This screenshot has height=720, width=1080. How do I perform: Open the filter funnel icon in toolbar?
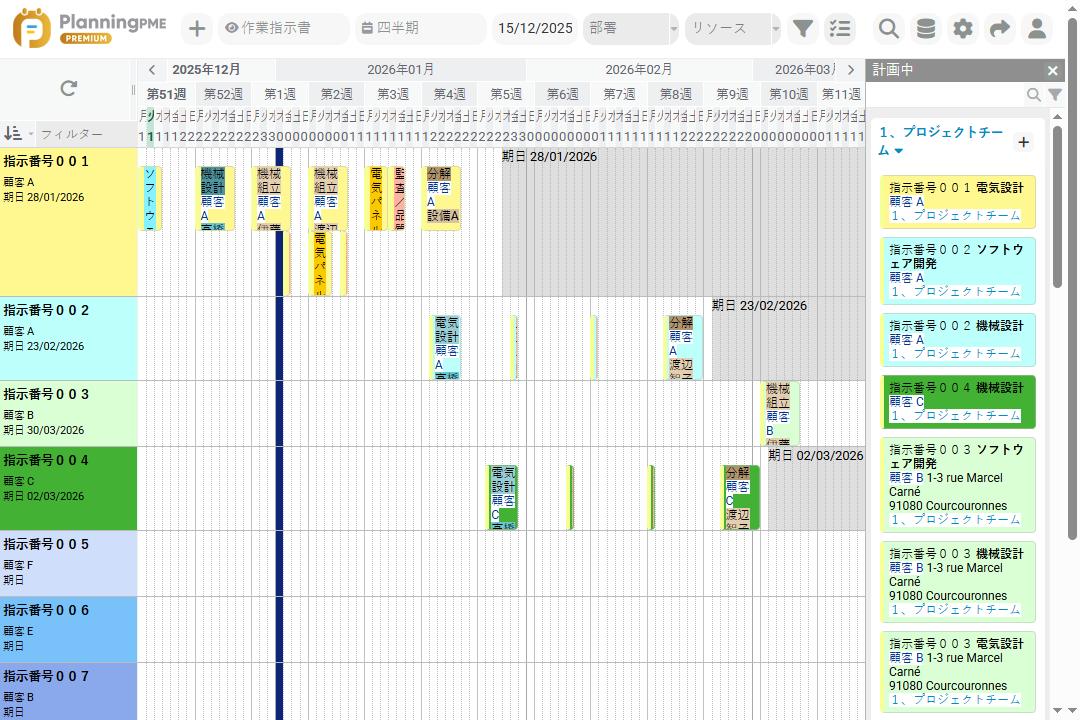803,28
